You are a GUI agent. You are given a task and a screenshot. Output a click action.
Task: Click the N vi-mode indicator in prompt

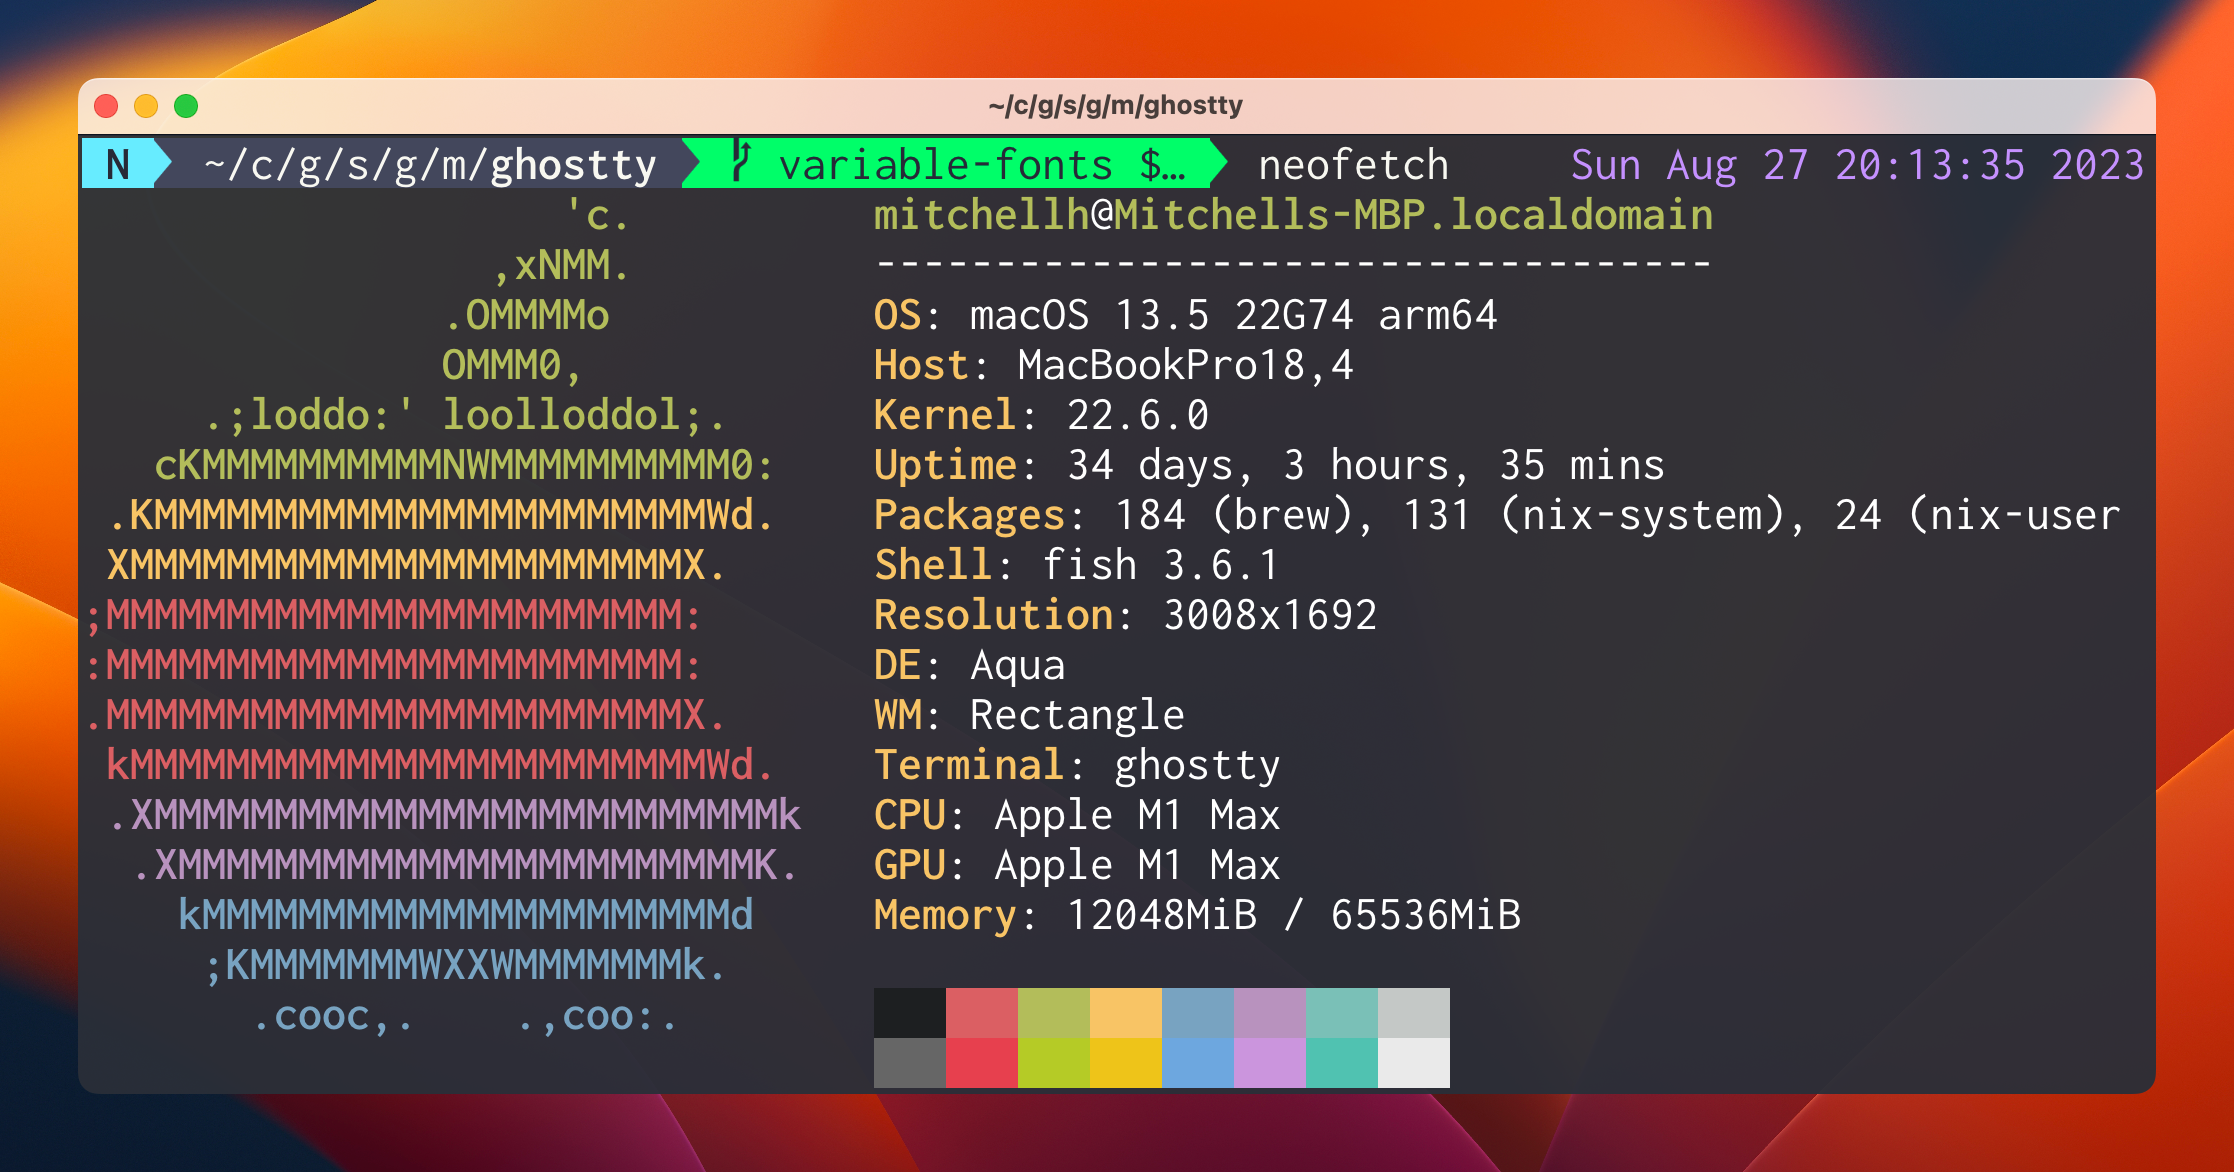click(x=118, y=165)
